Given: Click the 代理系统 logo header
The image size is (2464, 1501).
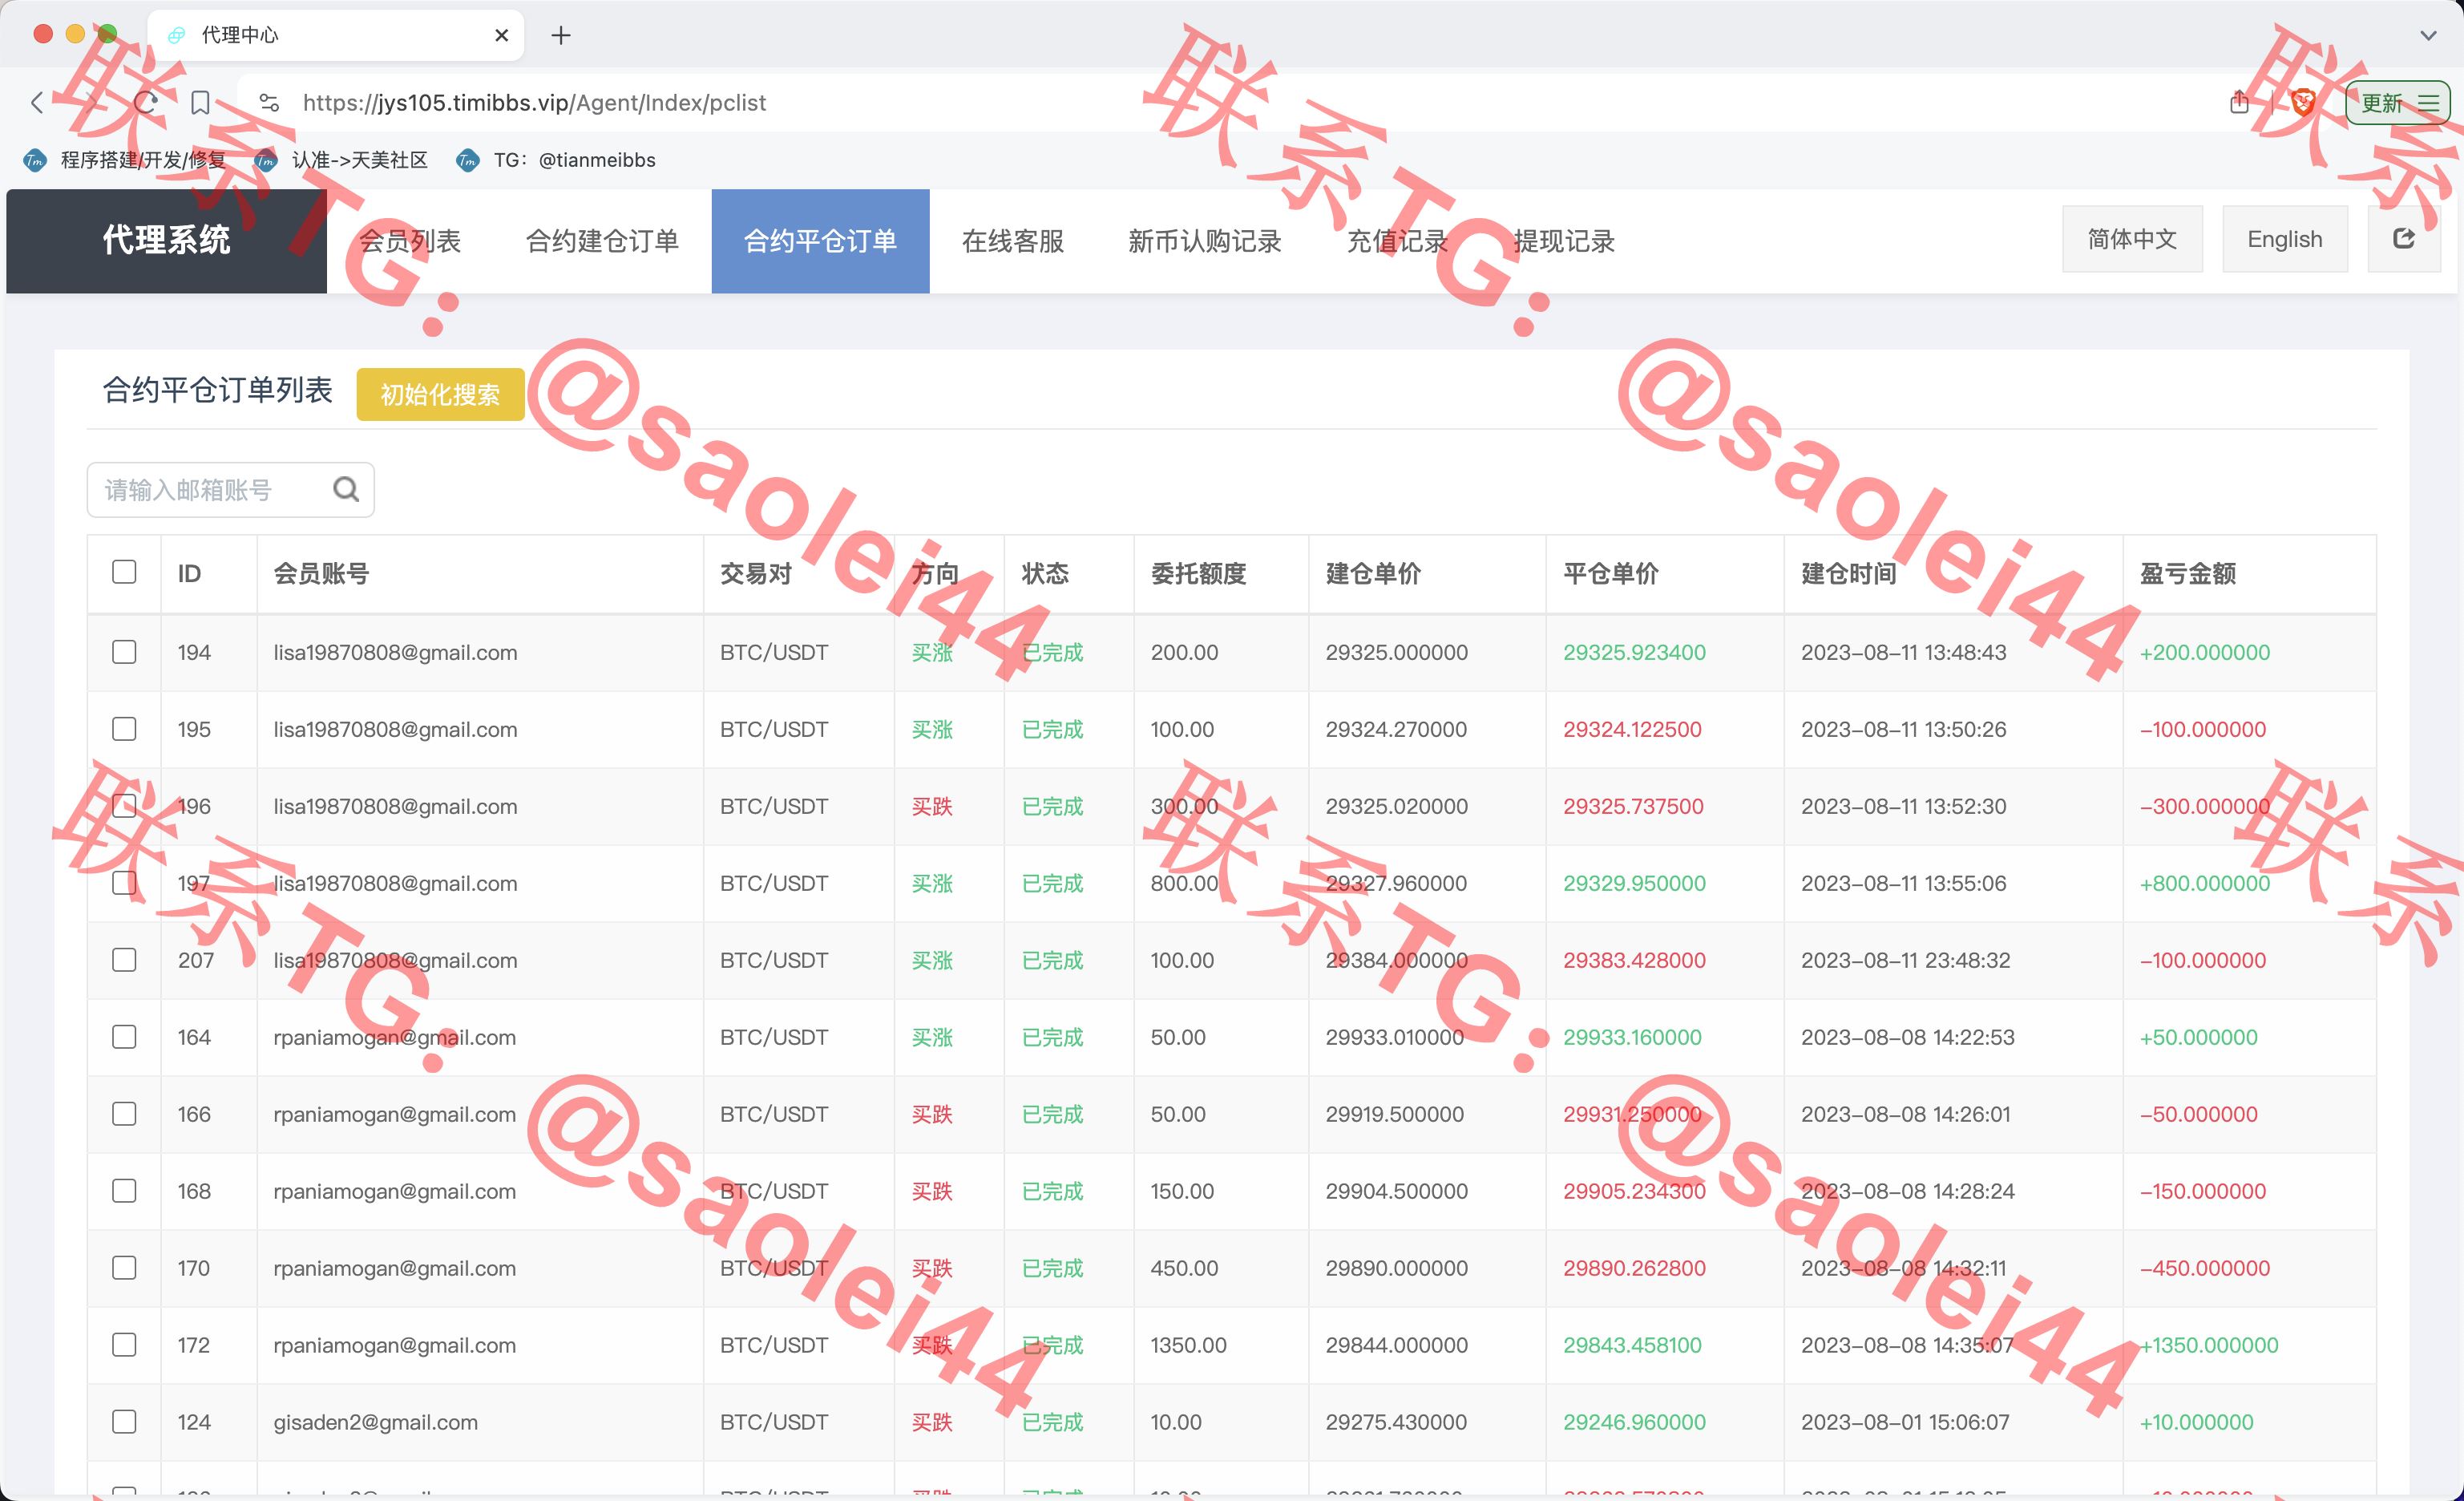Looking at the screenshot, I should coord(166,240).
